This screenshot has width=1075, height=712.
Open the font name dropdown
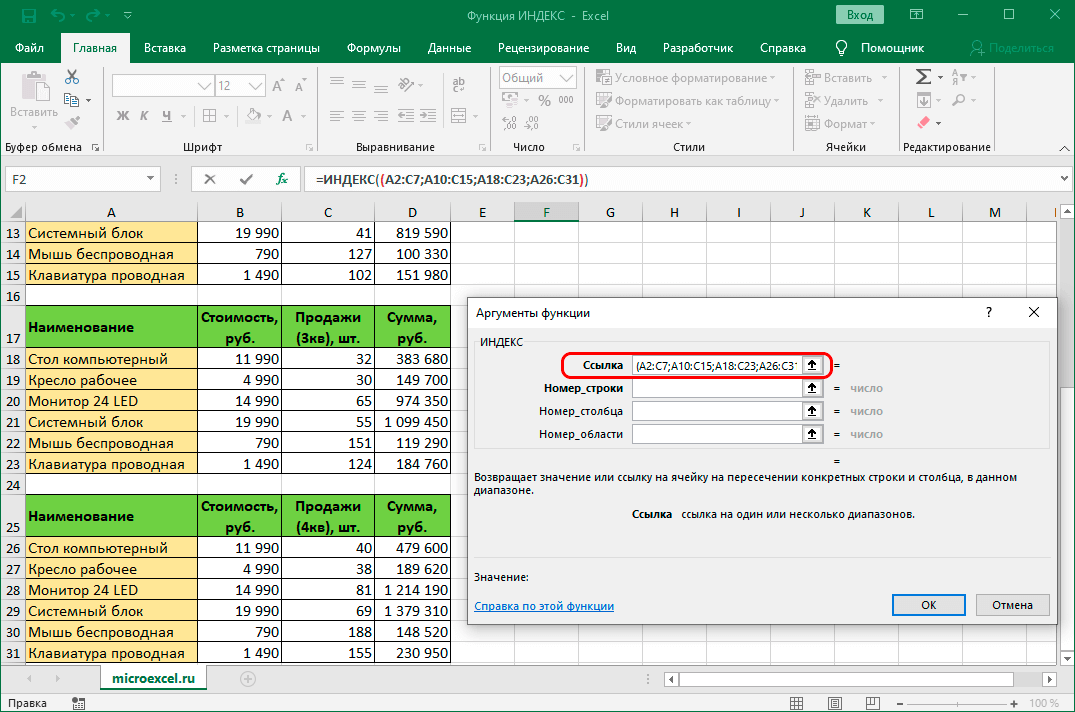tap(204, 86)
